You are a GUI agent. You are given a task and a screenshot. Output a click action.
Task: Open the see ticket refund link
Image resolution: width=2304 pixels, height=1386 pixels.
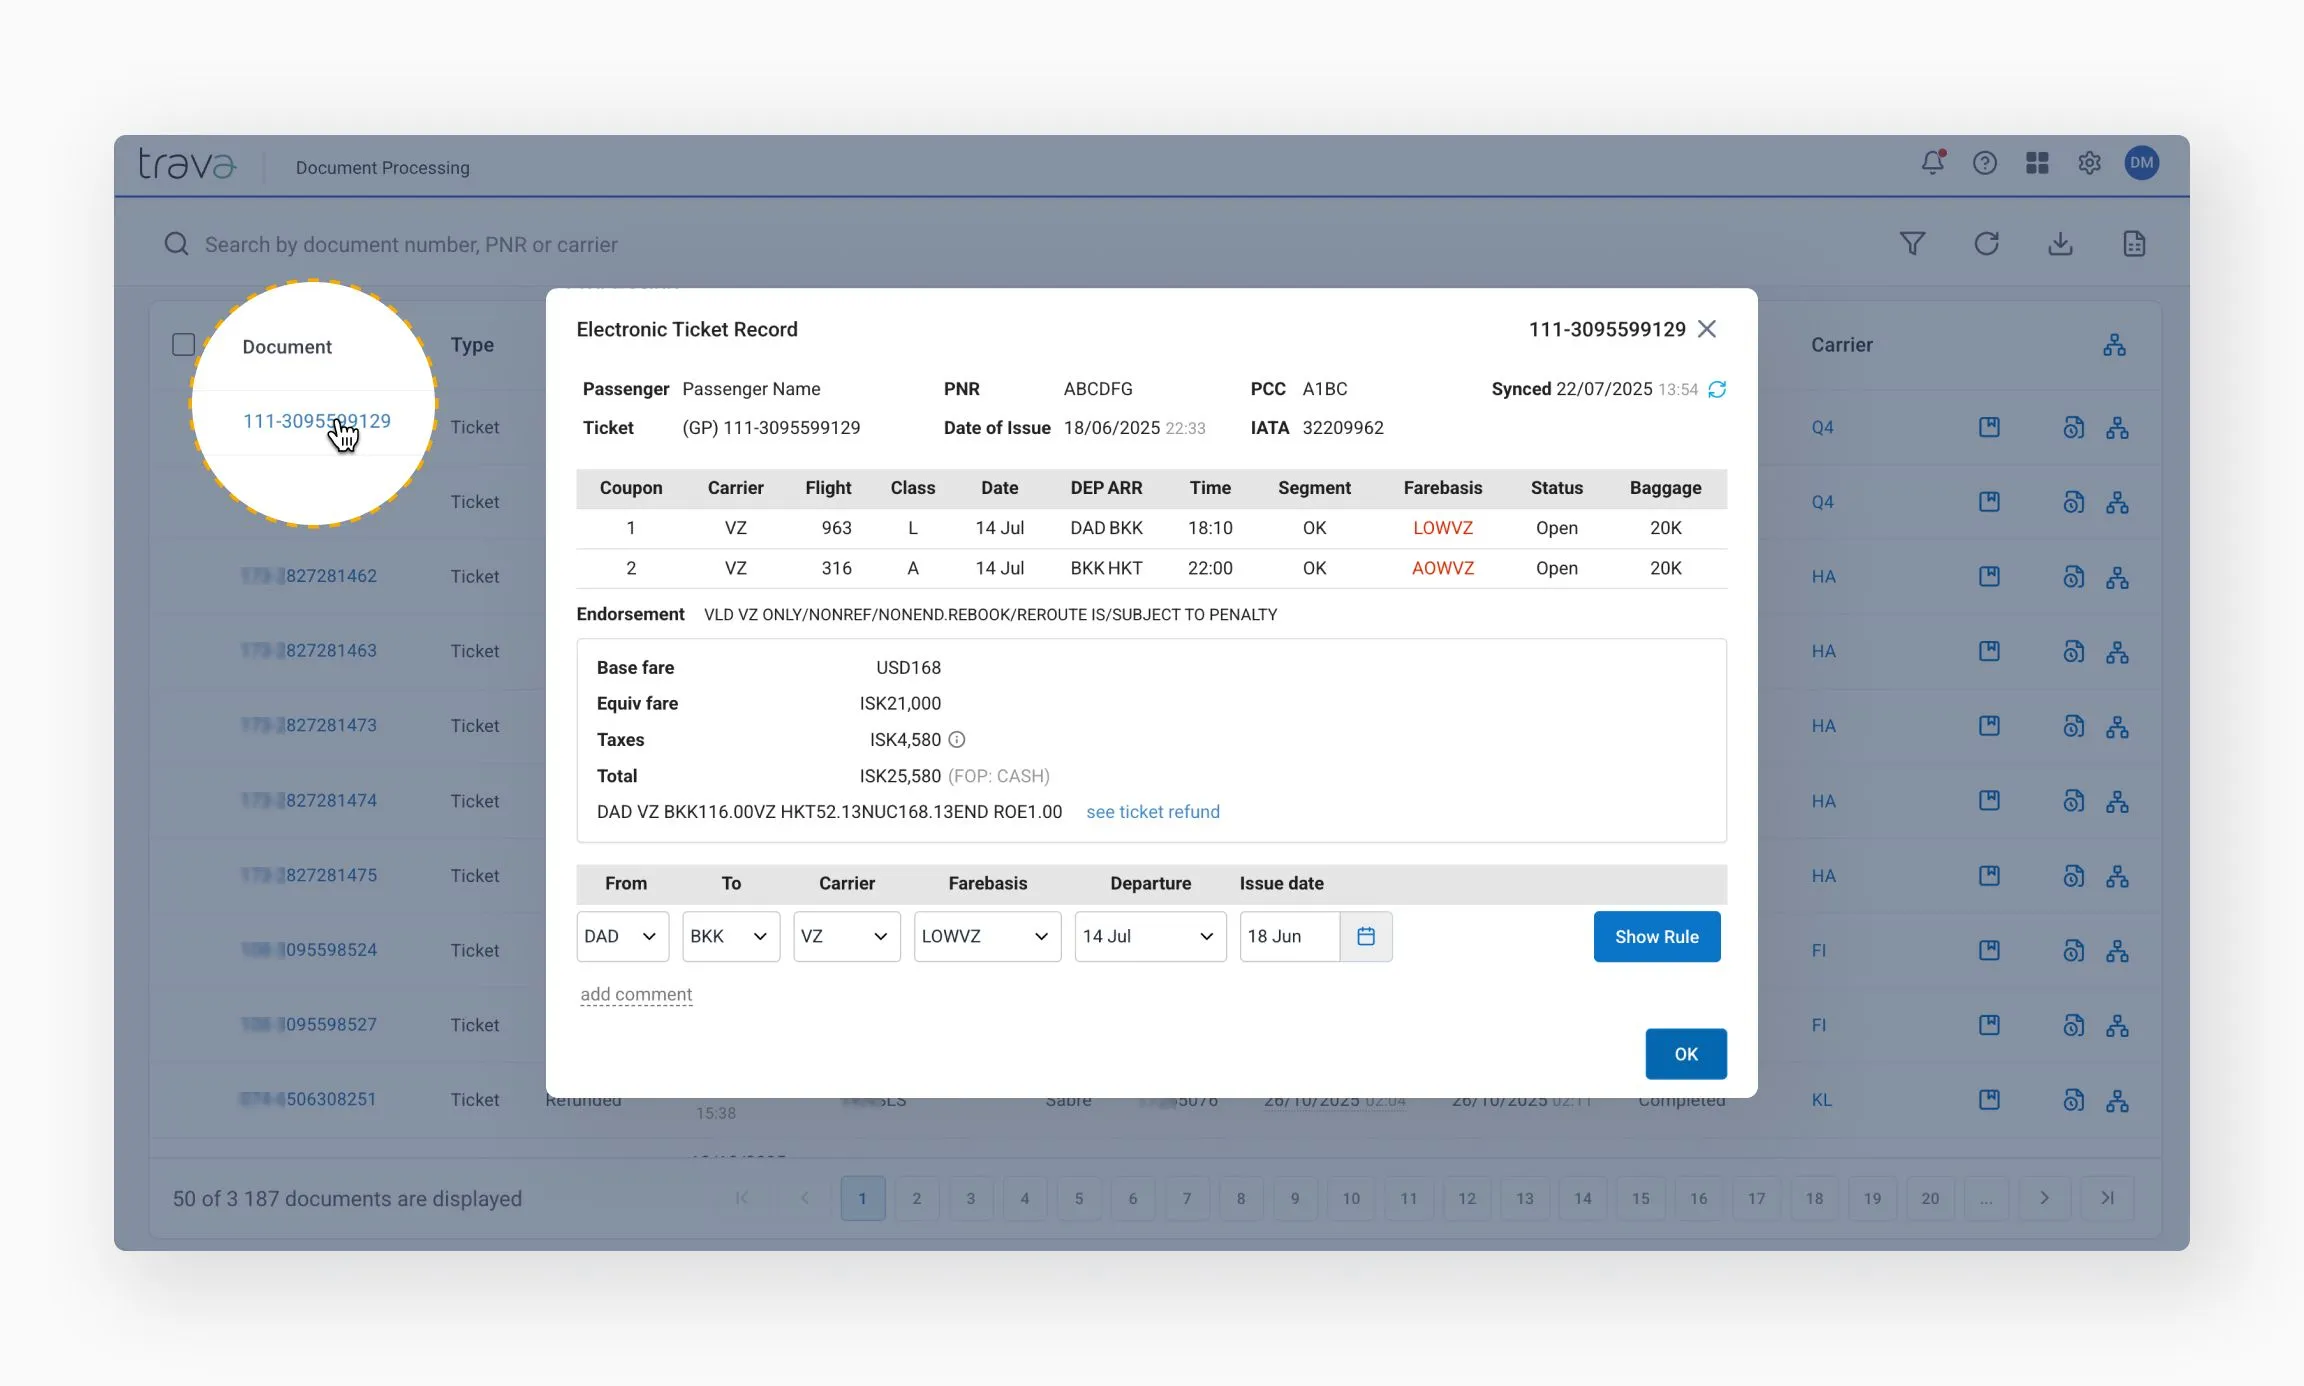[x=1153, y=811]
